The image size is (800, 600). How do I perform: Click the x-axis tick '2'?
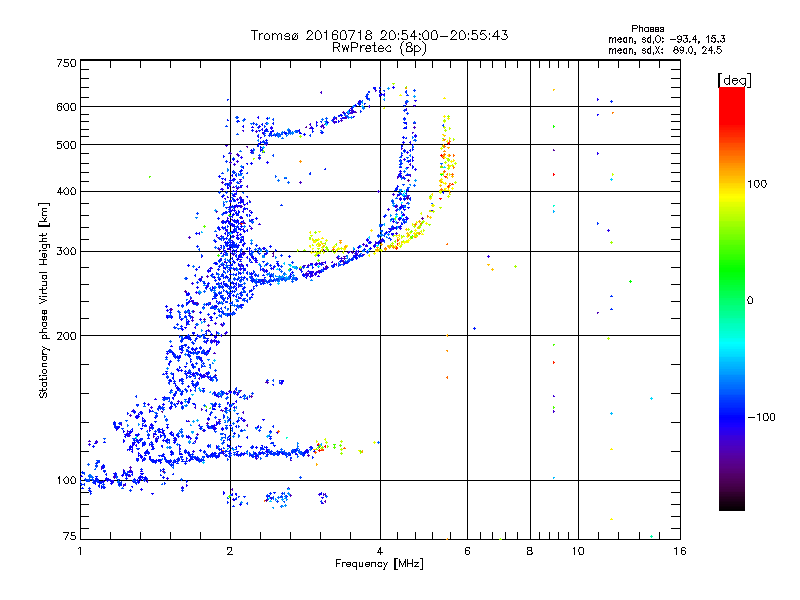pyautogui.click(x=230, y=551)
